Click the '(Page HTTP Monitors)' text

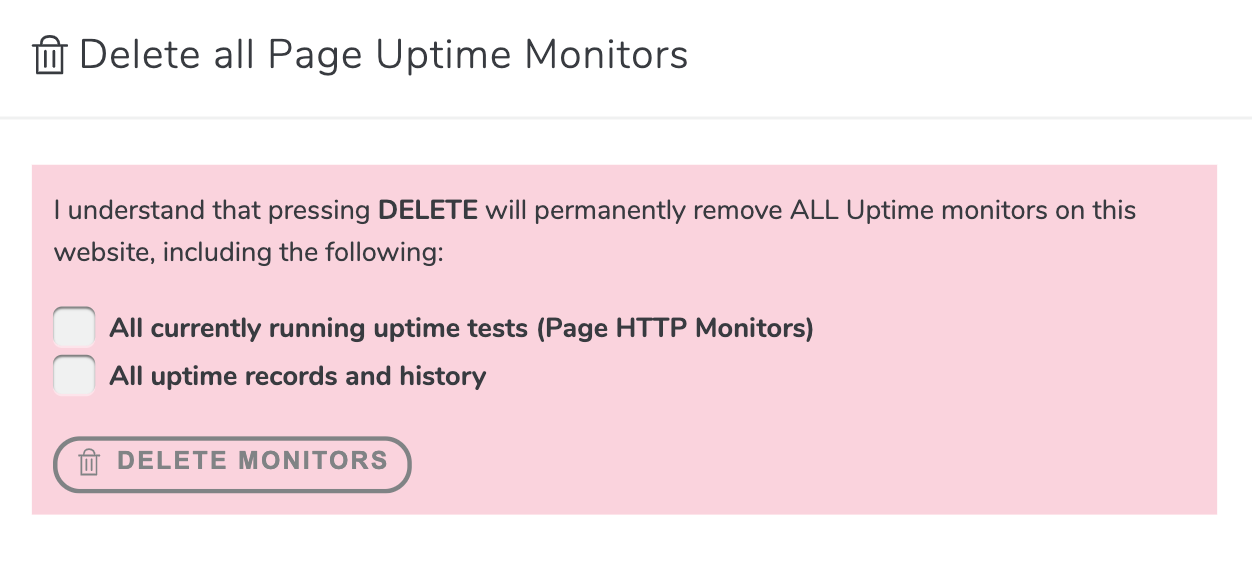tap(675, 328)
